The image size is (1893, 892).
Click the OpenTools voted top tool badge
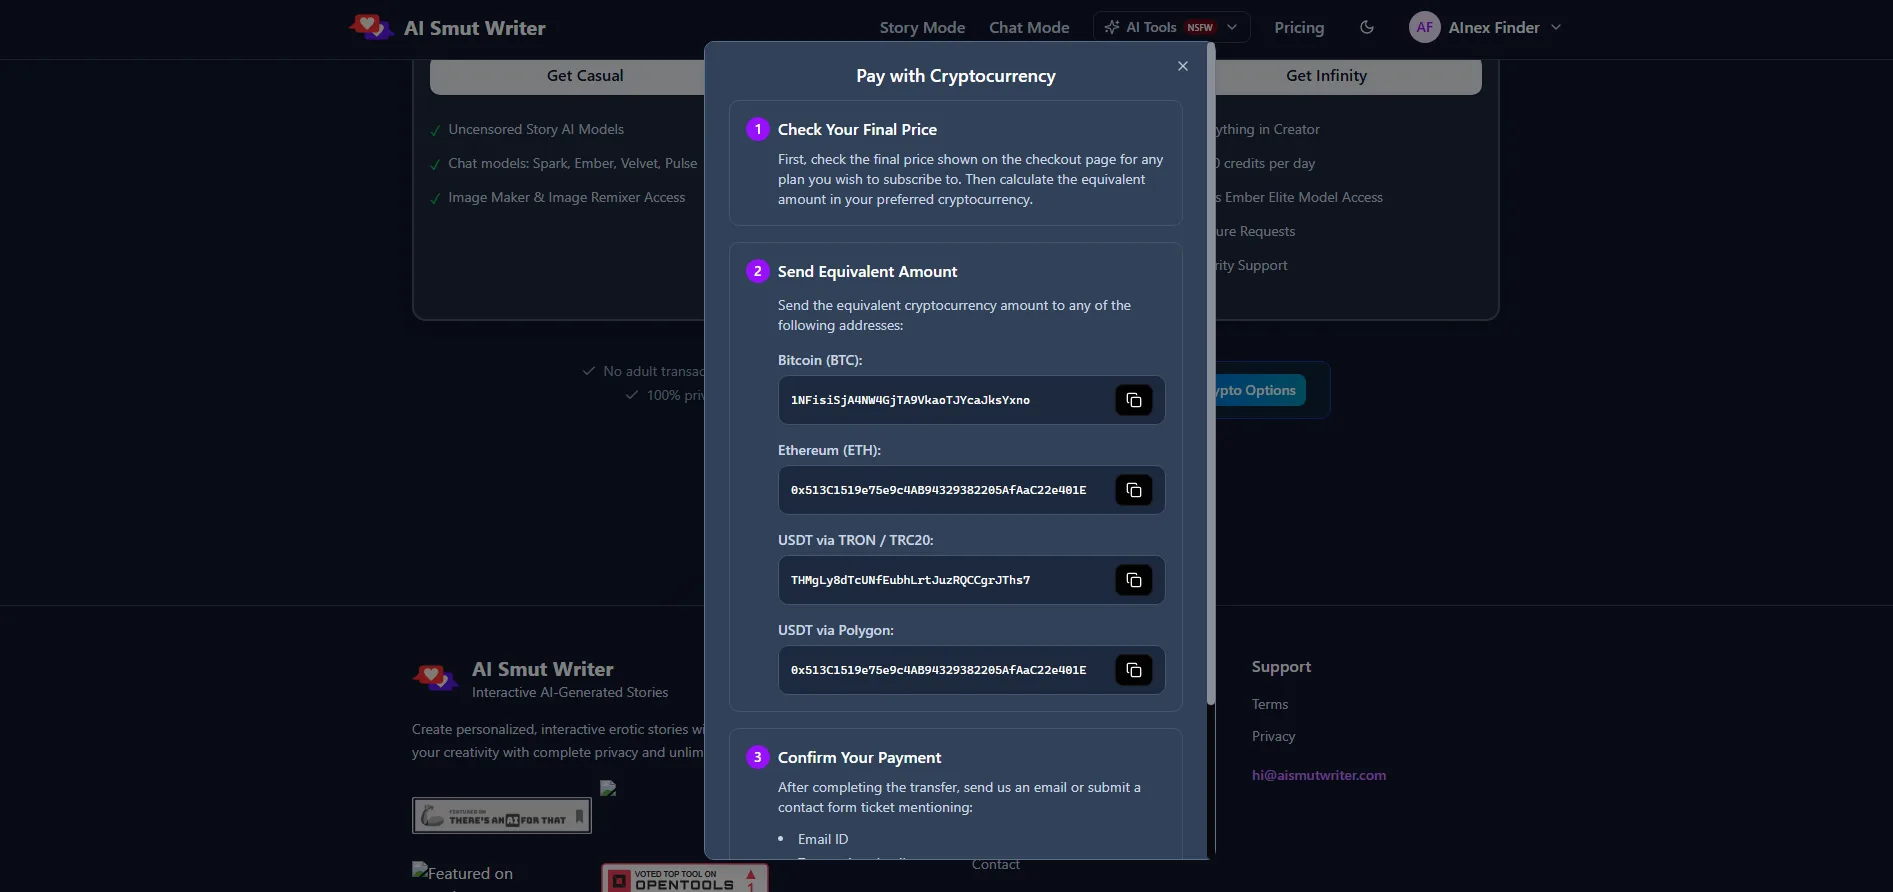tap(684, 878)
